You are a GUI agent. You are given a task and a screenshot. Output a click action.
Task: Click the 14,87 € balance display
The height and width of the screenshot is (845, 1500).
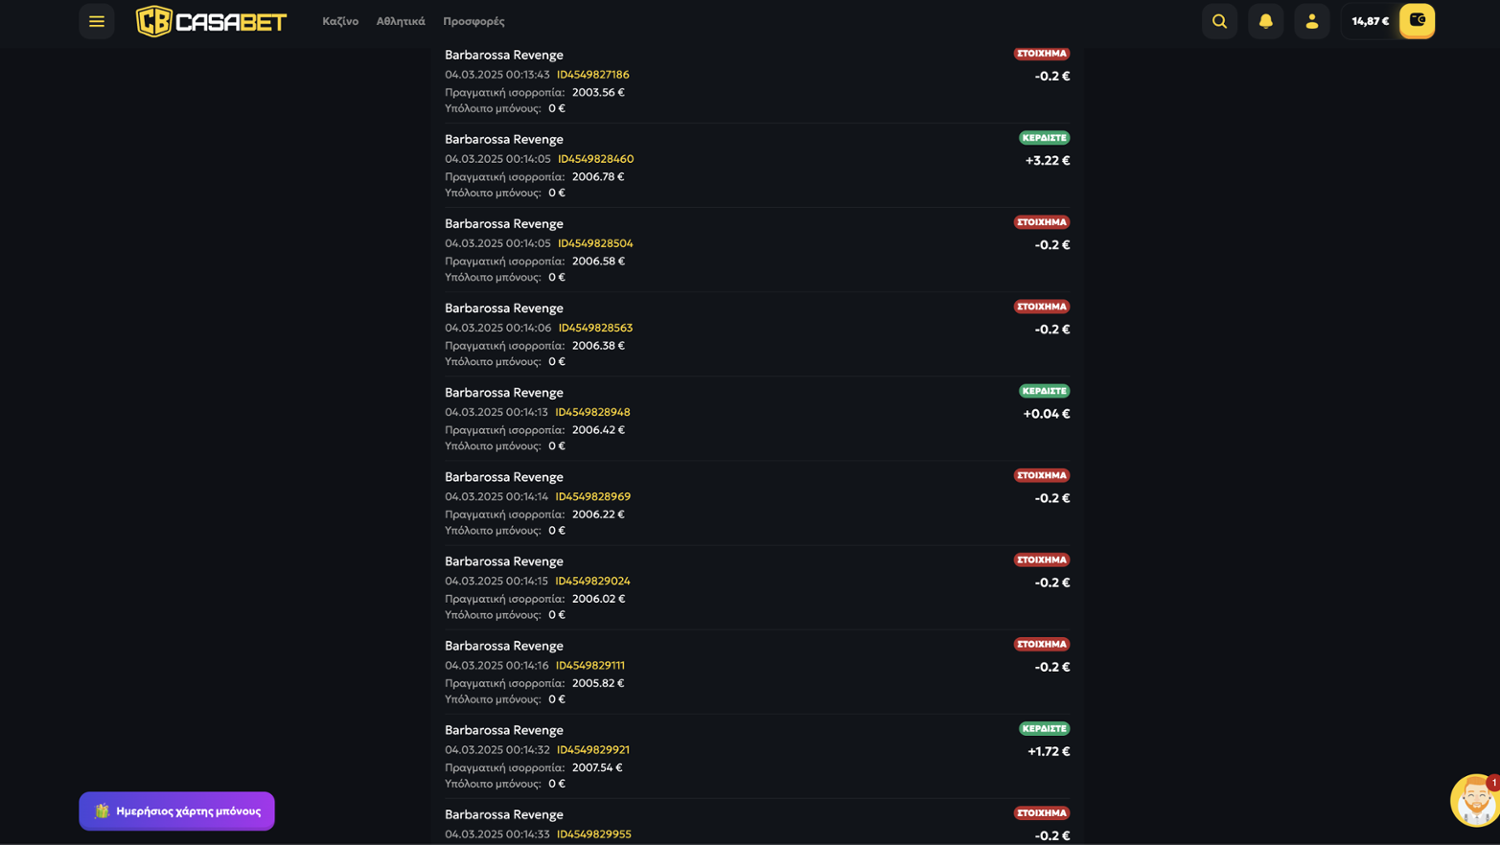(x=1369, y=21)
